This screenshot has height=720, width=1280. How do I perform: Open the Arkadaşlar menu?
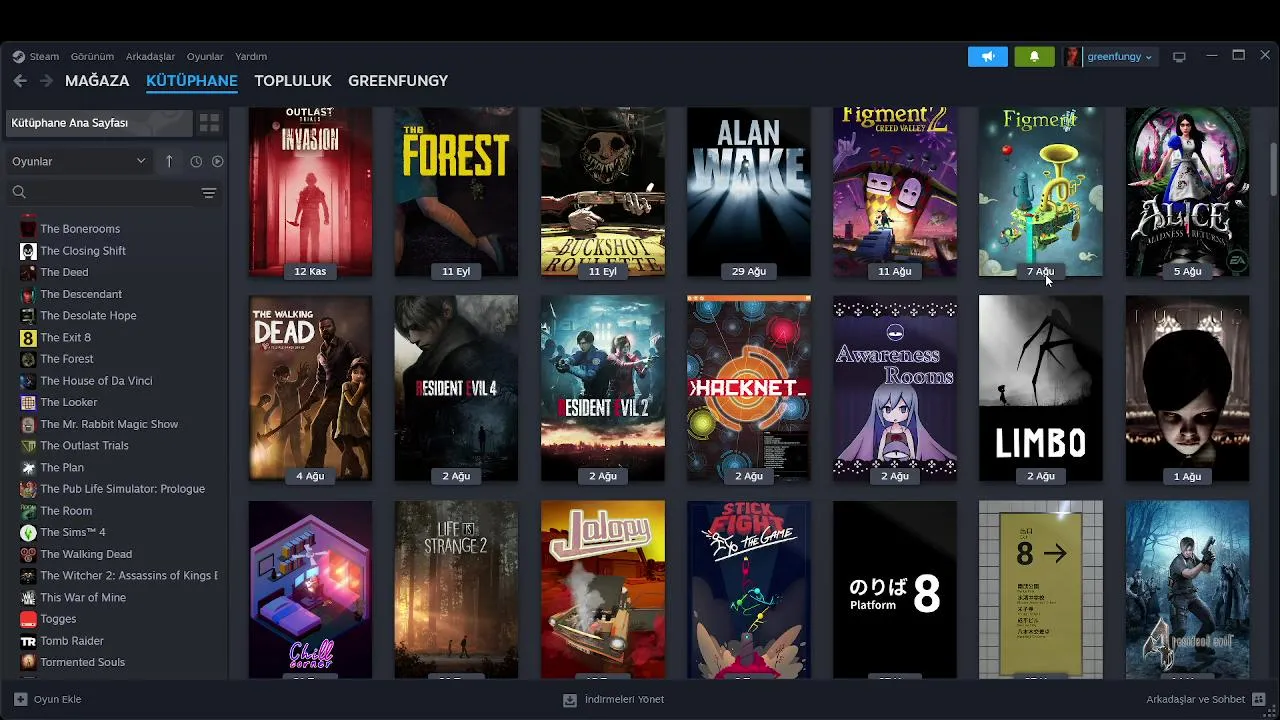[x=150, y=57]
